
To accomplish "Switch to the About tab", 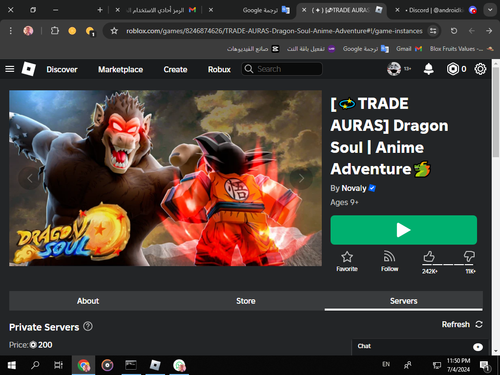I will (88, 301).
